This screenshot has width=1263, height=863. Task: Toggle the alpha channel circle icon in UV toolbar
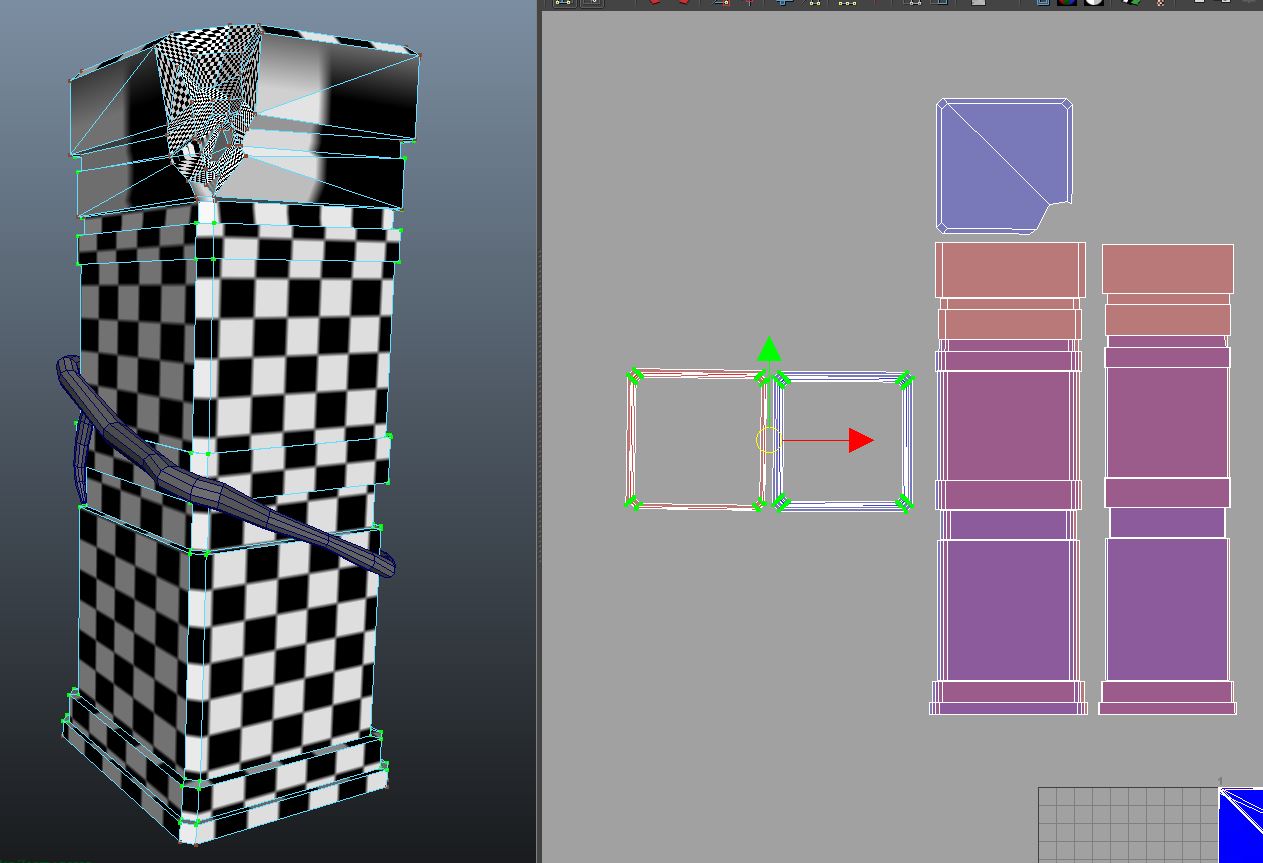(1093, 3)
